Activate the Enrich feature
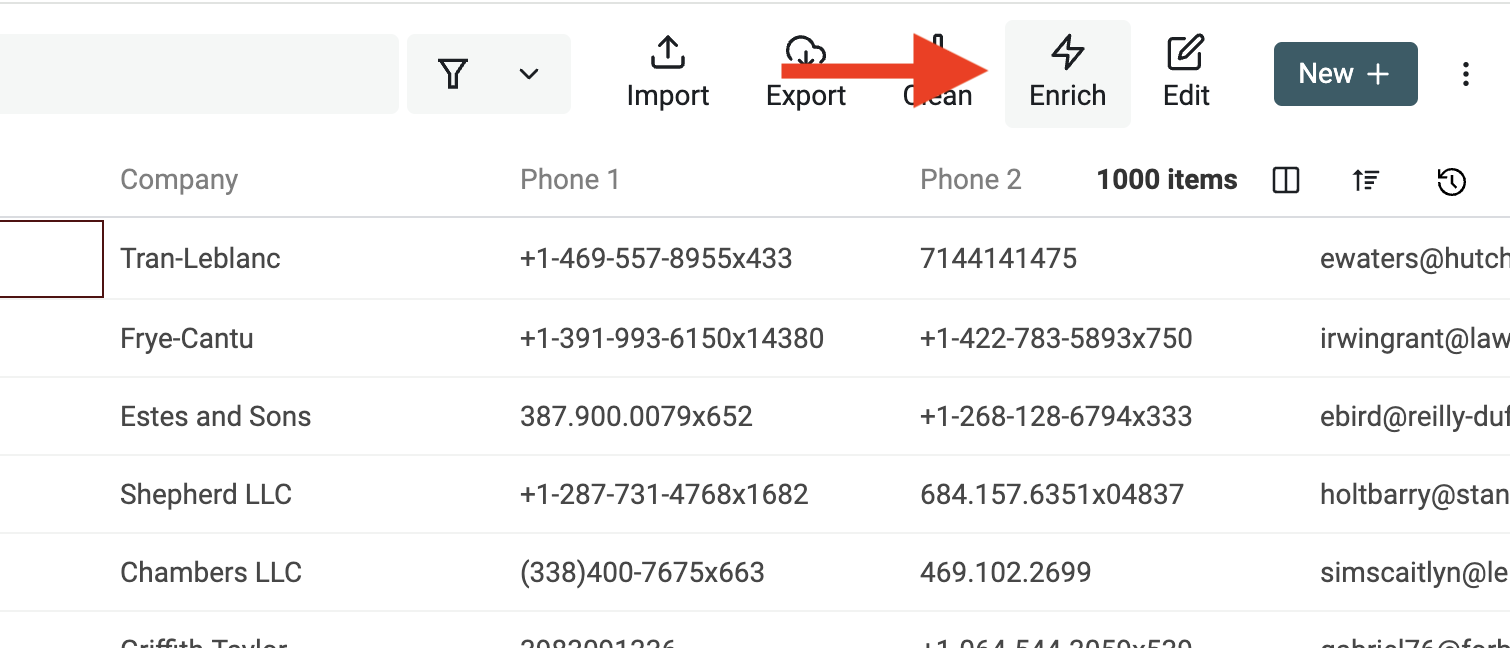1510x648 pixels. click(1066, 73)
